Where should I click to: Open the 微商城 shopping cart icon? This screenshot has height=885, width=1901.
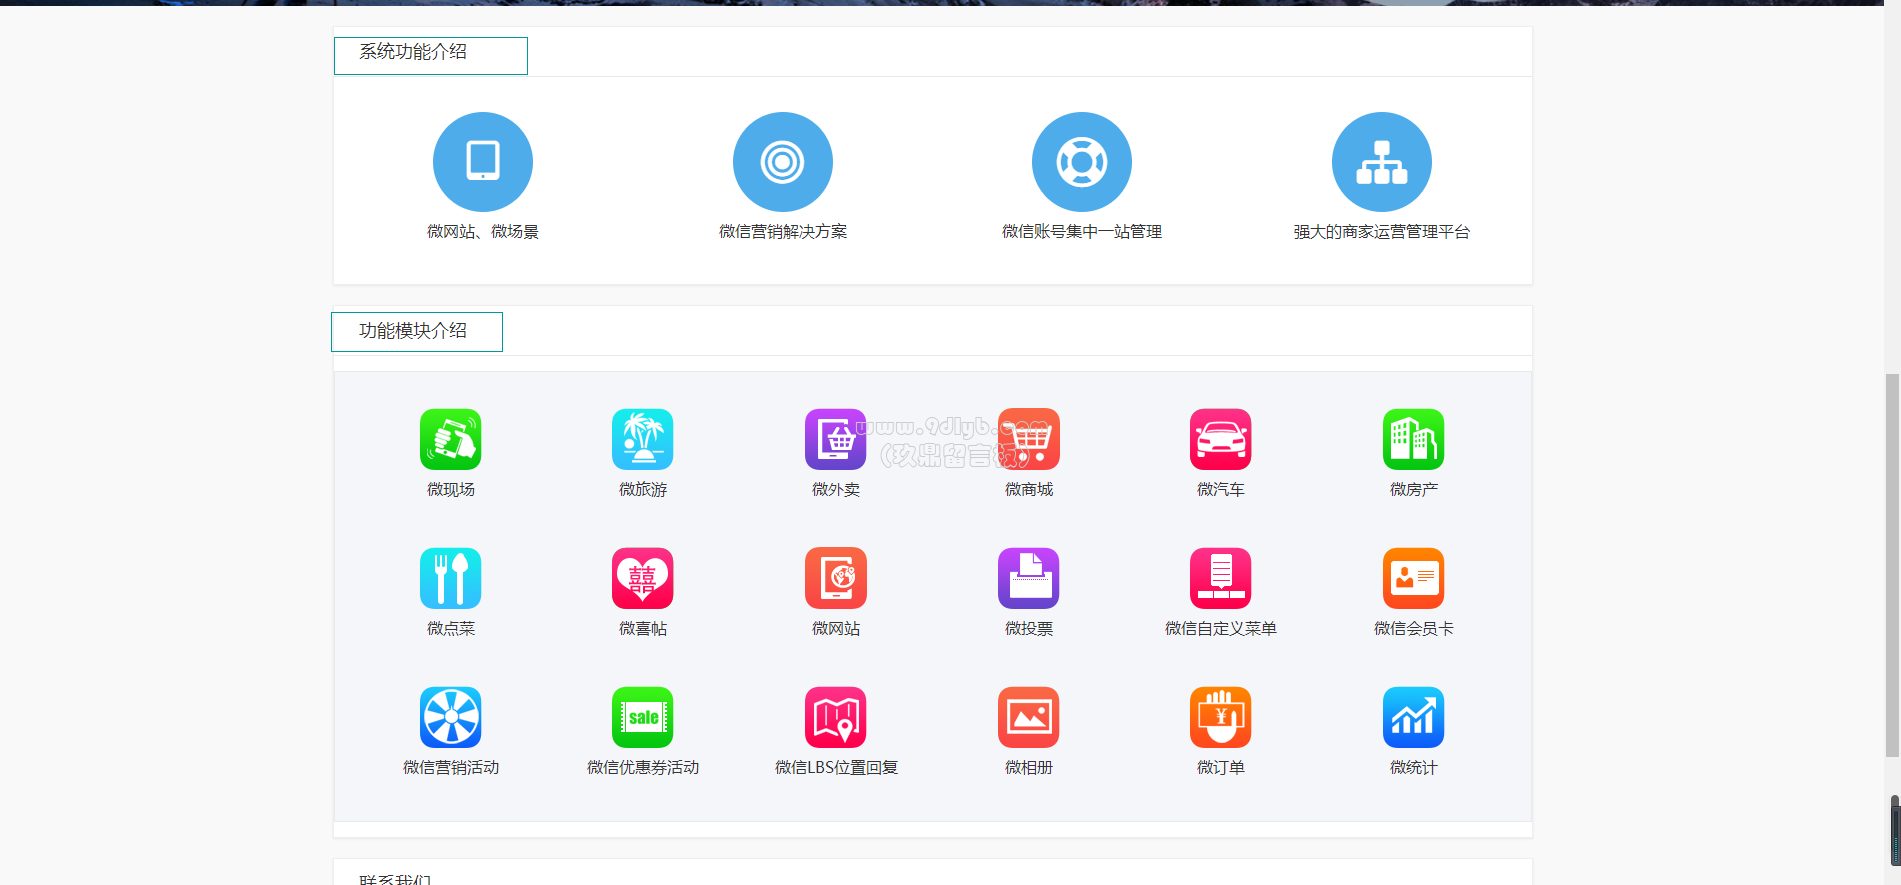pos(1028,439)
